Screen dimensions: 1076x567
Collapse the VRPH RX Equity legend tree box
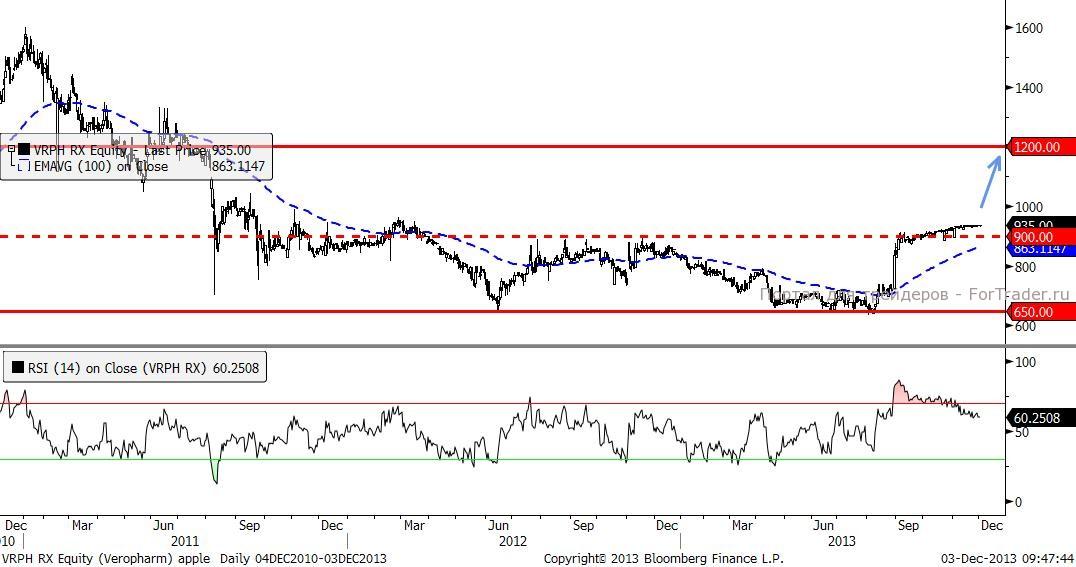coord(12,149)
